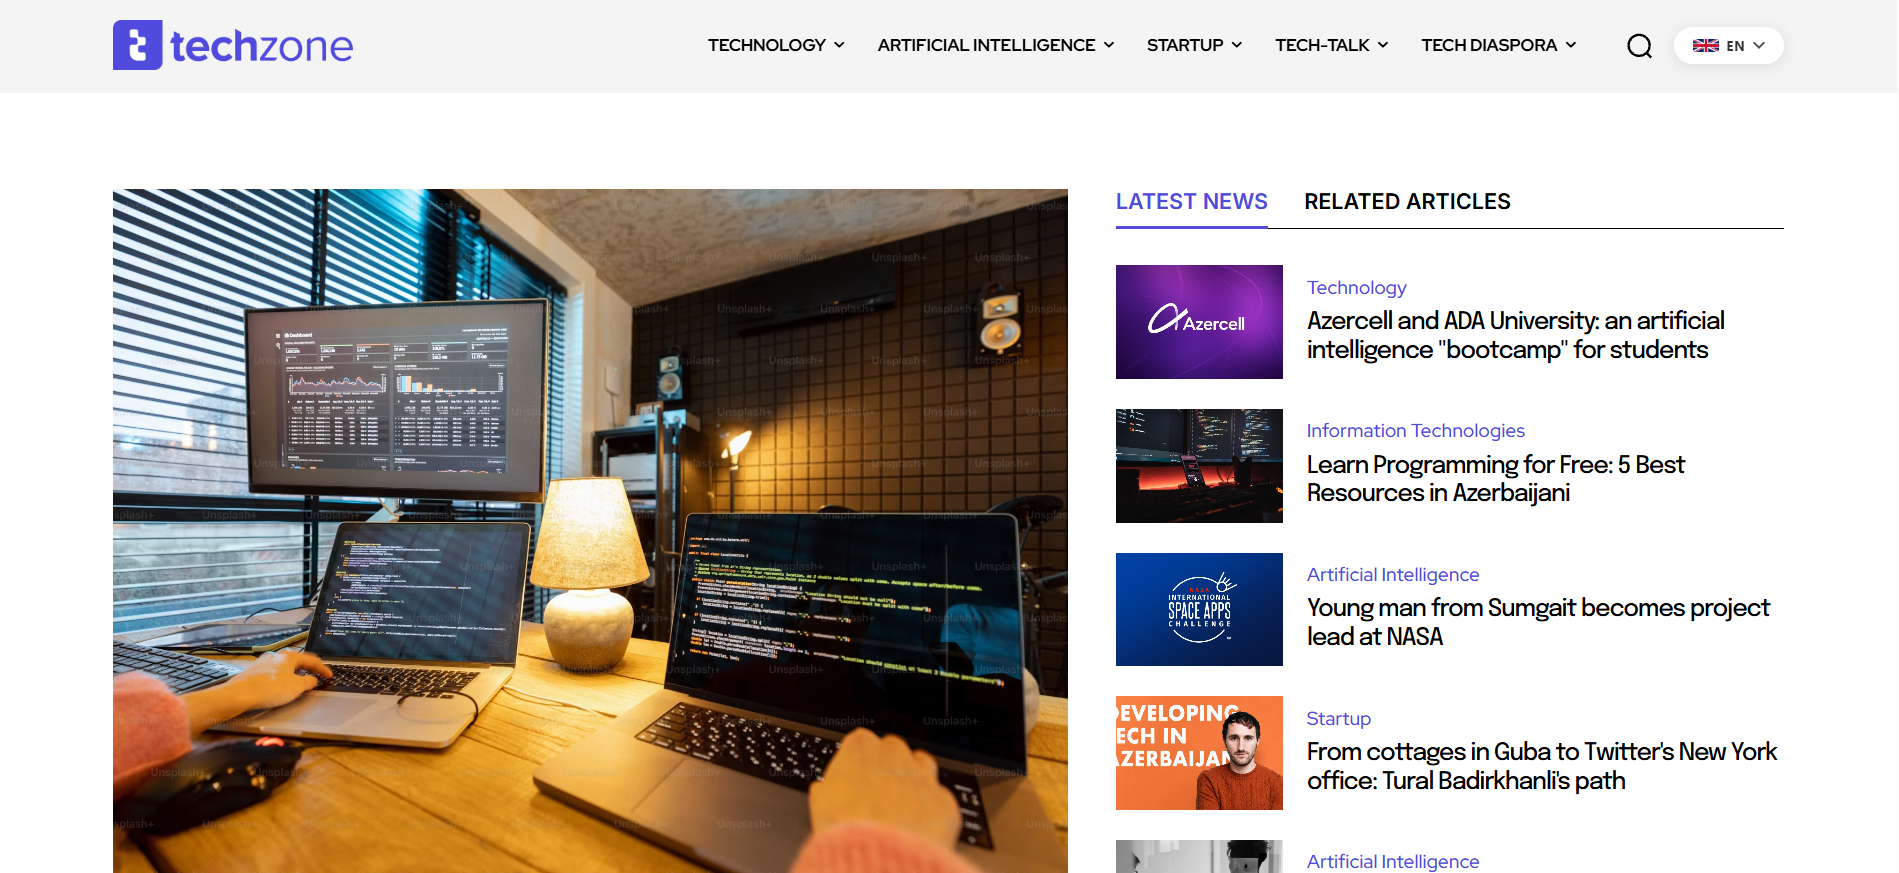1899x873 pixels.
Task: Open the ARTIFICIAL INTELLIGENCE nav menu item
Action: [986, 45]
